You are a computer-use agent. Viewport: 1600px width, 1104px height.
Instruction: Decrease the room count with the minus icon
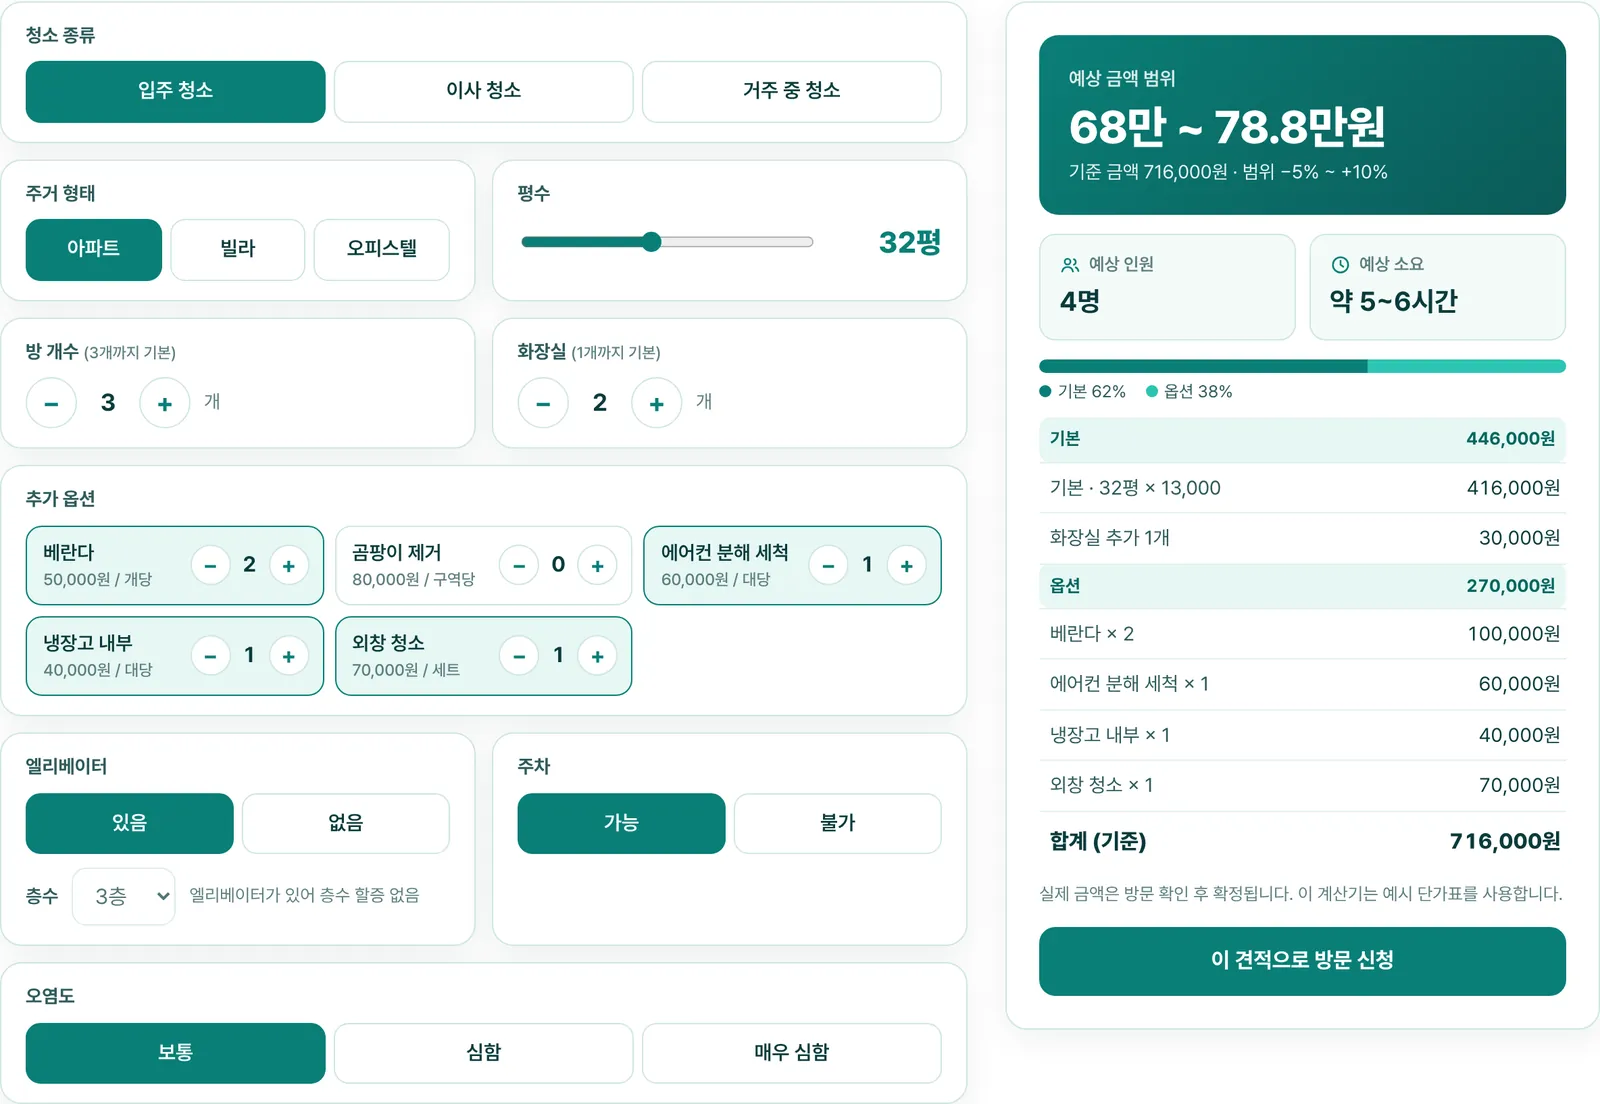point(51,403)
